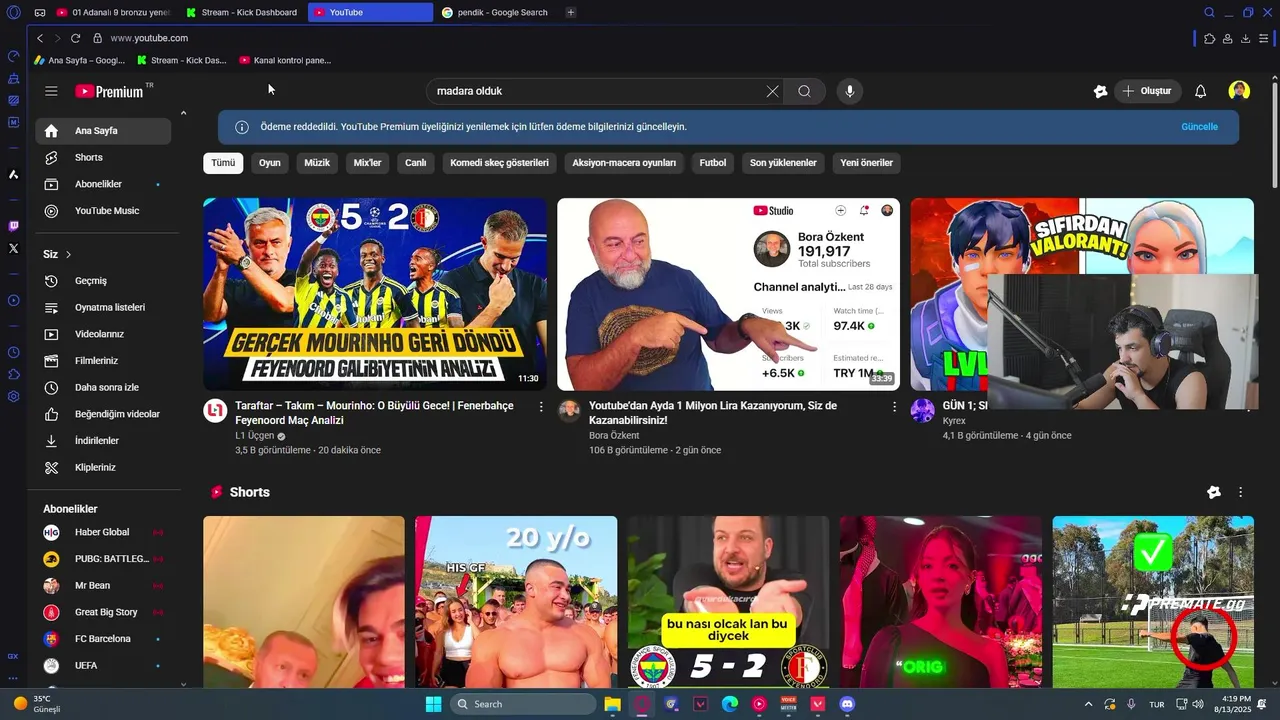The image size is (1280, 720).
Task: Open Daha sonra izle in sidebar
Action: pos(103,387)
